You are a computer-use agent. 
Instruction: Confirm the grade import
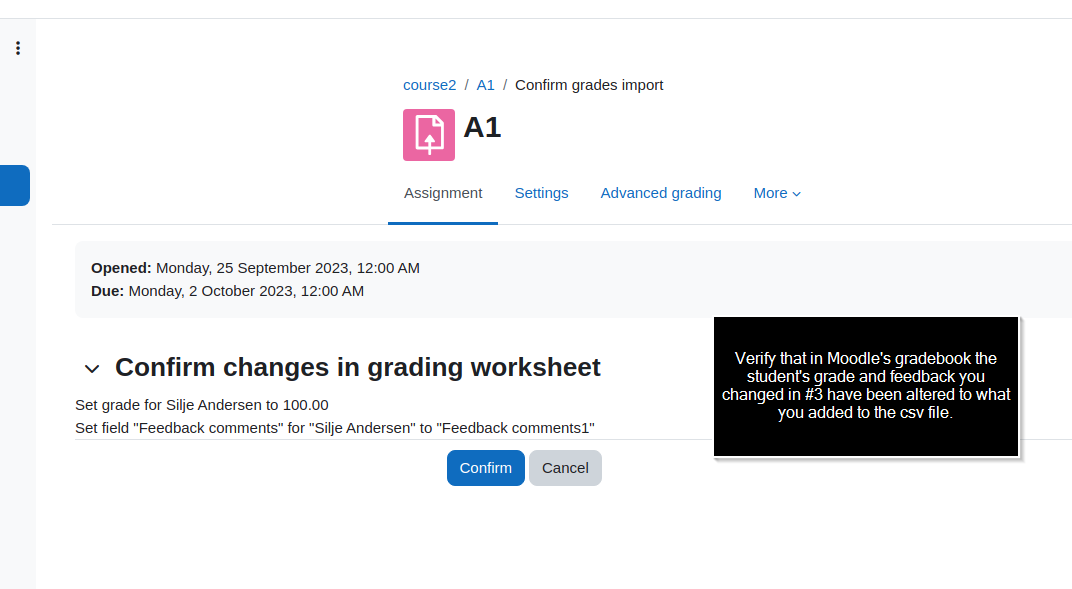pyautogui.click(x=485, y=468)
